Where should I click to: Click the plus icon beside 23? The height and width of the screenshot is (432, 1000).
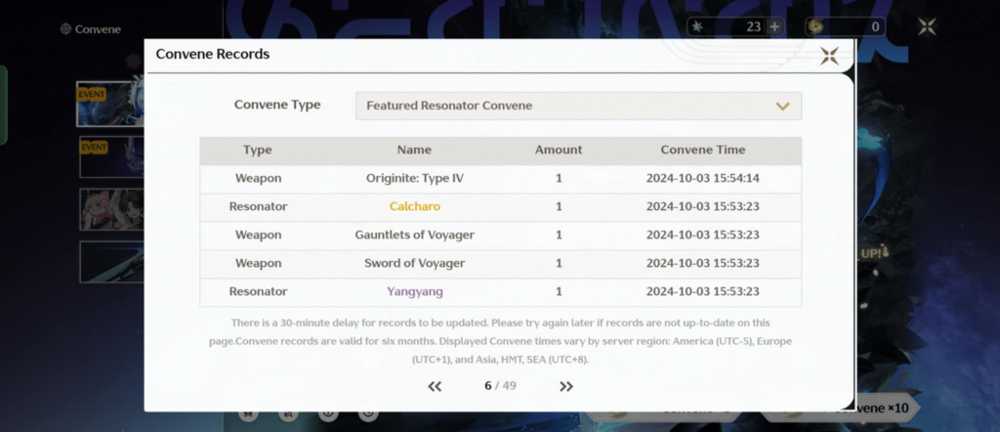(774, 27)
